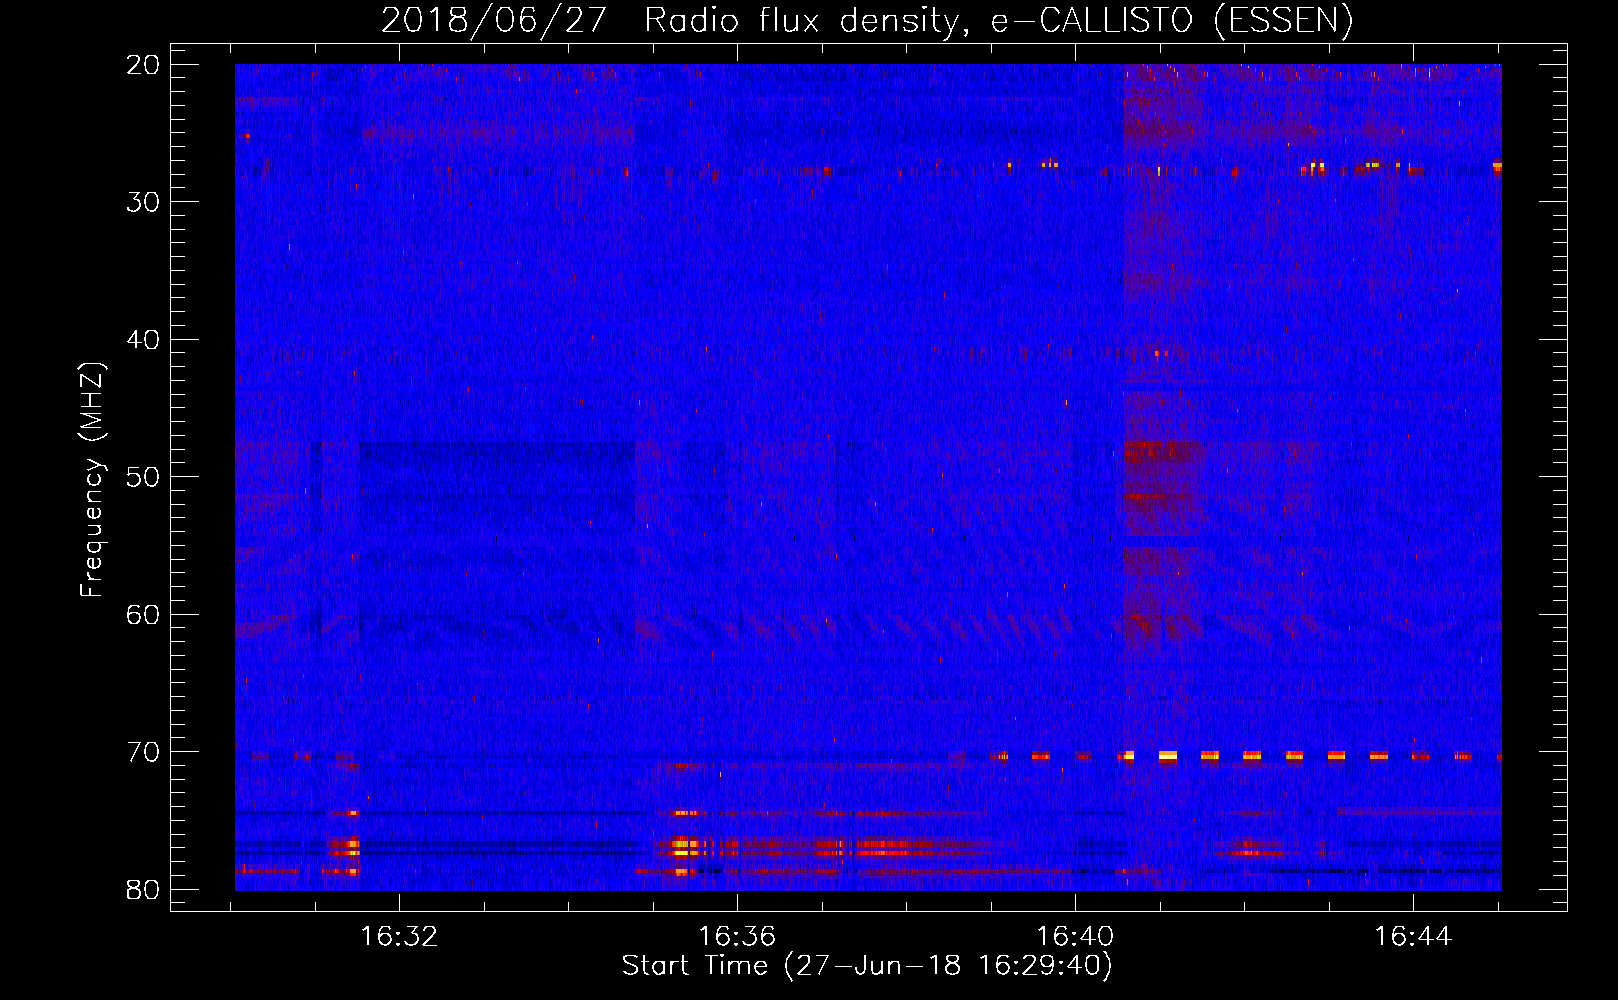Click the 40 frequency tick label
This screenshot has width=1618, height=1000.
[144, 340]
